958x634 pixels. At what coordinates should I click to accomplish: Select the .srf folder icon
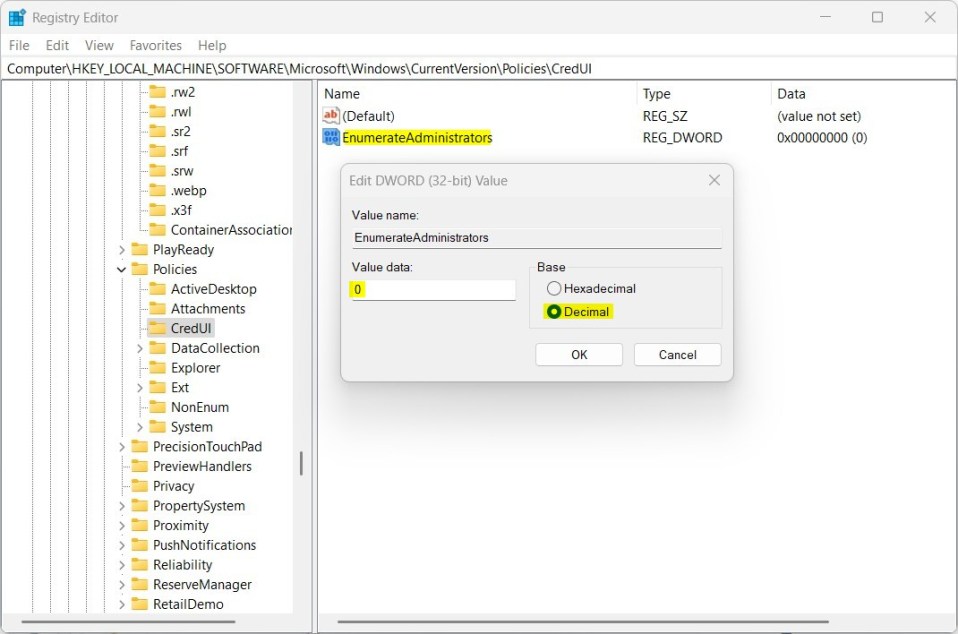pos(158,151)
